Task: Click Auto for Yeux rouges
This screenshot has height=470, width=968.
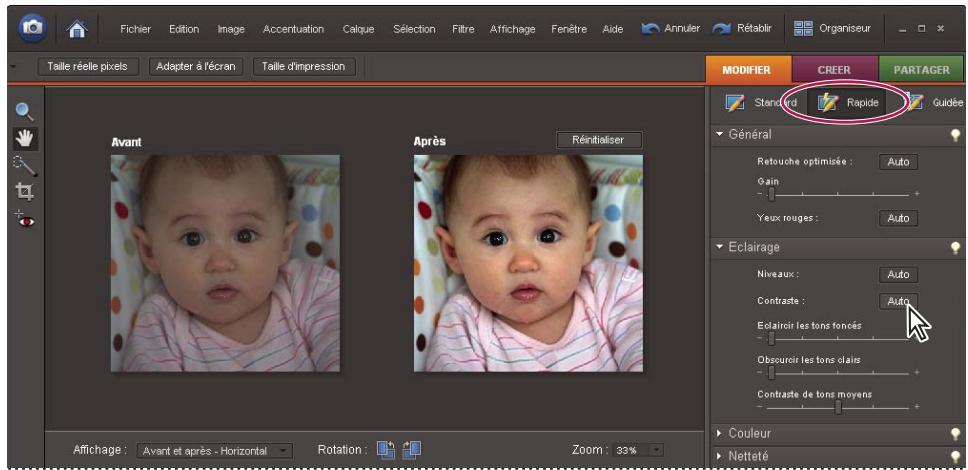Action: point(898,218)
